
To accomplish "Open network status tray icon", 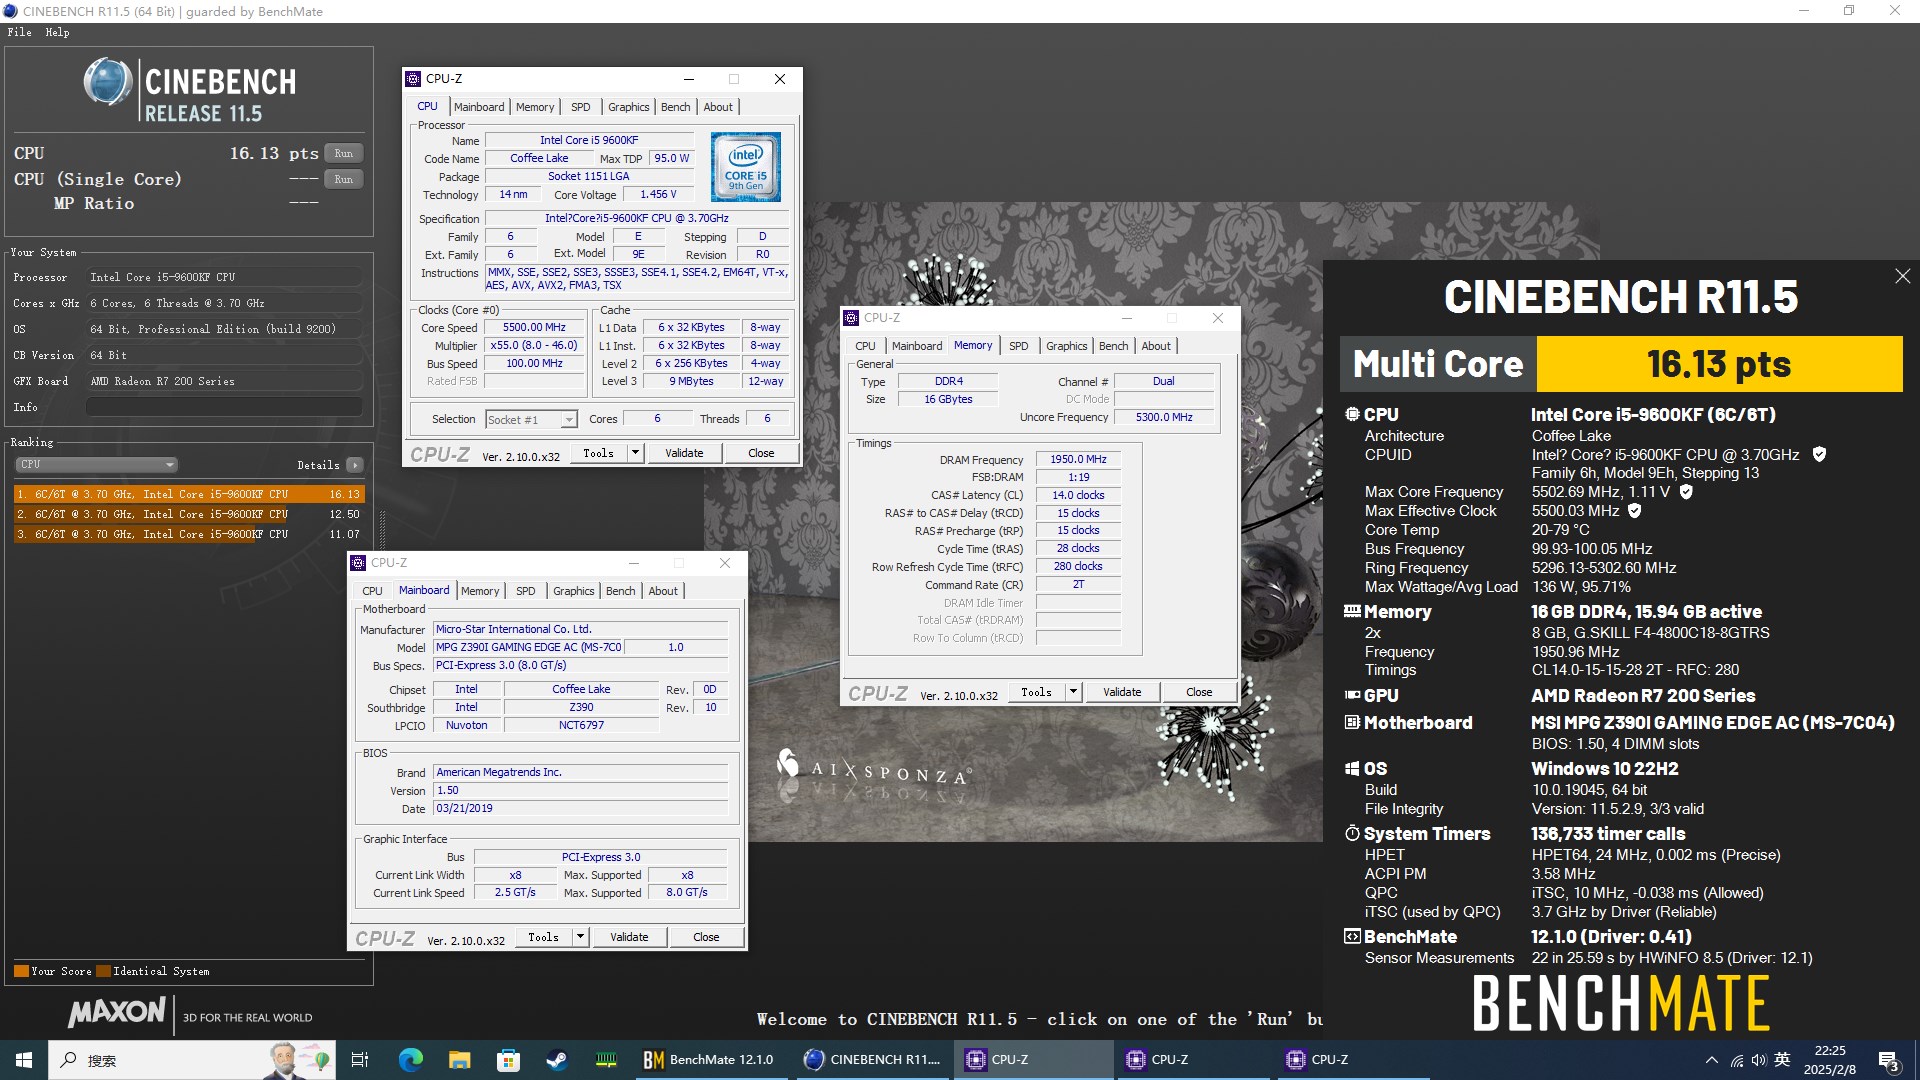I will pos(1736,1060).
